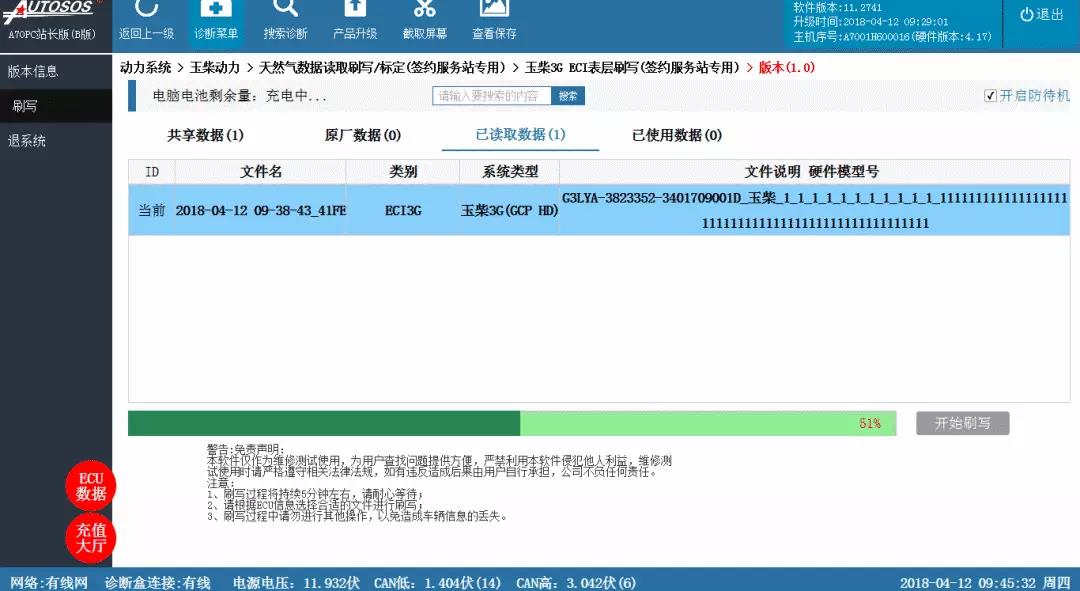Image resolution: width=1080 pixels, height=591 pixels.
Task: Open the red 充值大厅 round button
Action: click(x=91, y=538)
